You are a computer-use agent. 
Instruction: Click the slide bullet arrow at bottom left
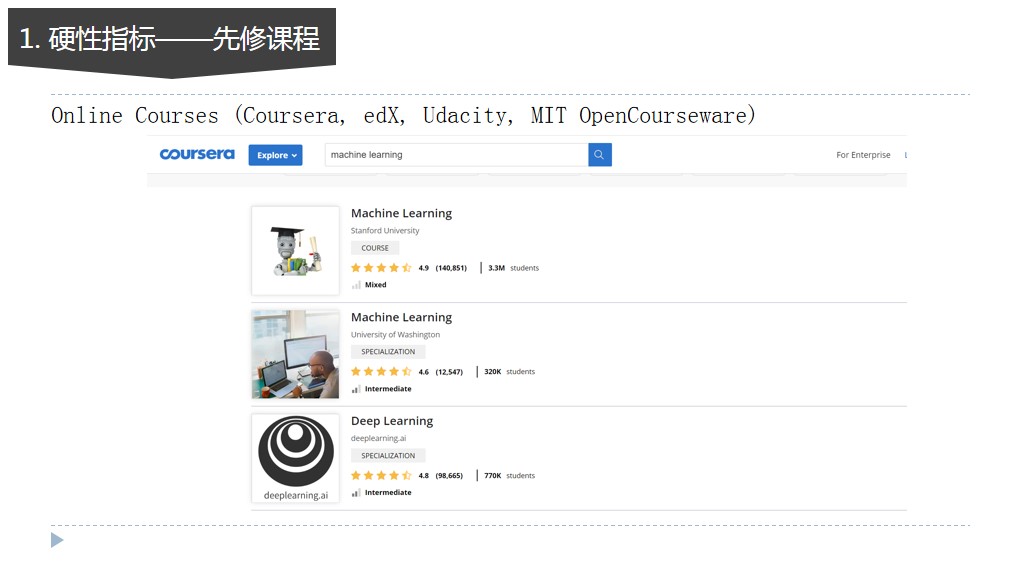point(57,540)
